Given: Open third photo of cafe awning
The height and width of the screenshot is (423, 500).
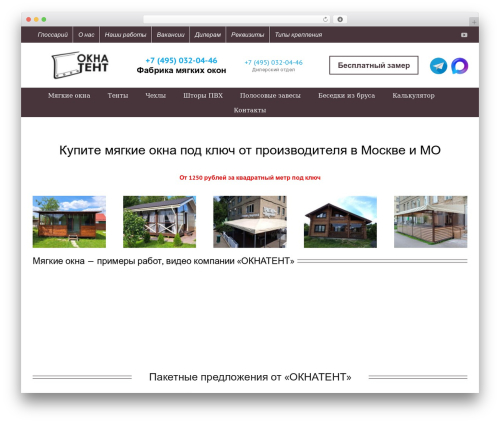Looking at the screenshot, I should [250, 222].
